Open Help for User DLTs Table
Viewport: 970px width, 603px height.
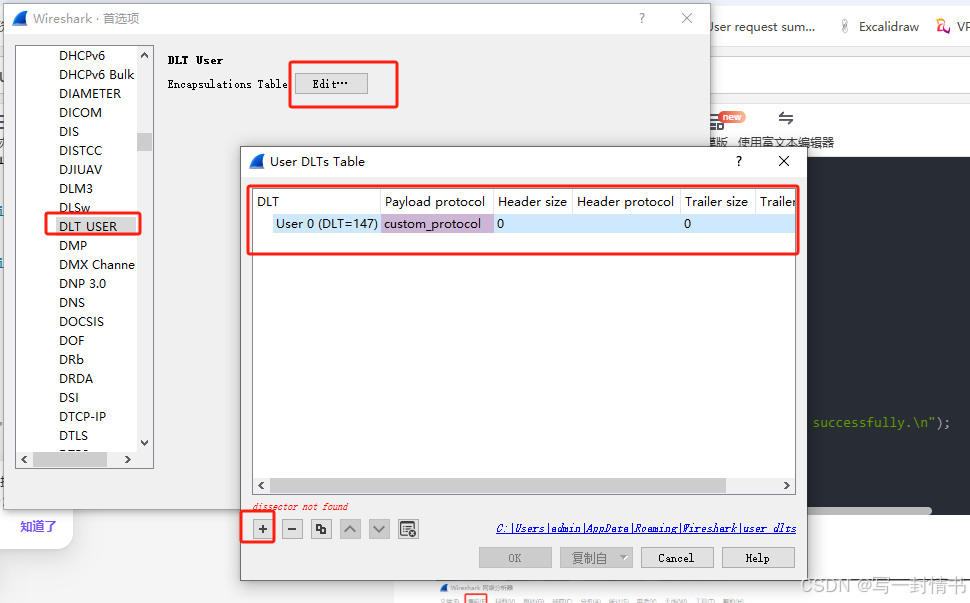coord(758,558)
